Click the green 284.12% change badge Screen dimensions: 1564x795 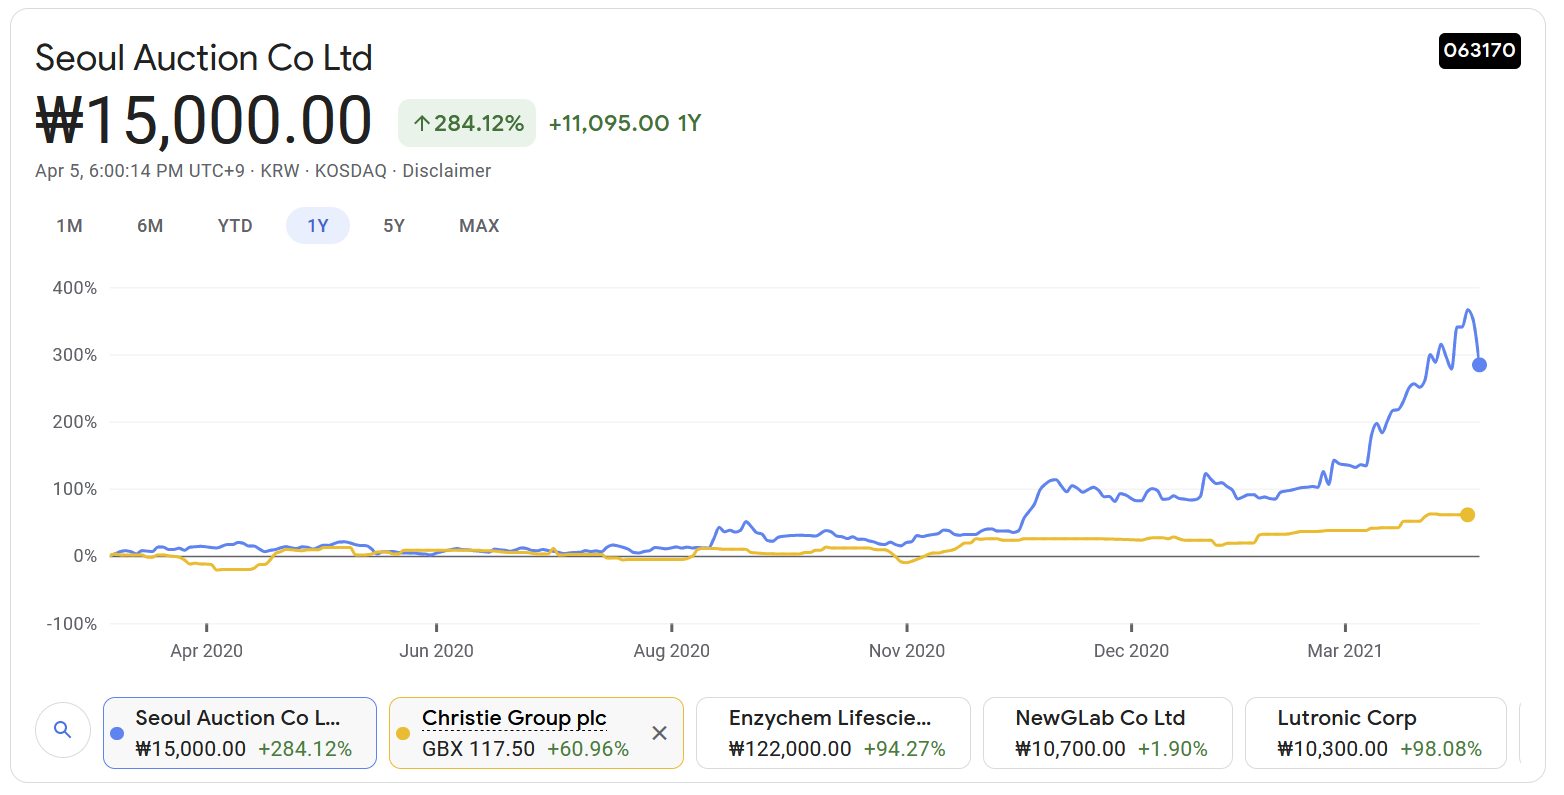pos(467,123)
